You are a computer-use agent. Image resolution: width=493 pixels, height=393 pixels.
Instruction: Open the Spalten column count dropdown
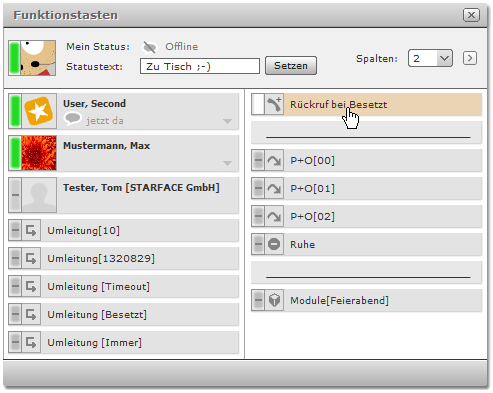tap(430, 58)
